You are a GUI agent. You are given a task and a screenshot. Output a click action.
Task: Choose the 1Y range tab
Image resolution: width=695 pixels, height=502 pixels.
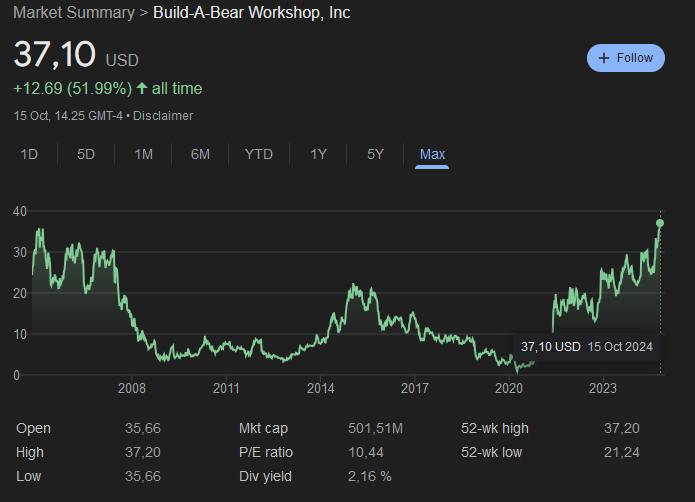[318, 154]
